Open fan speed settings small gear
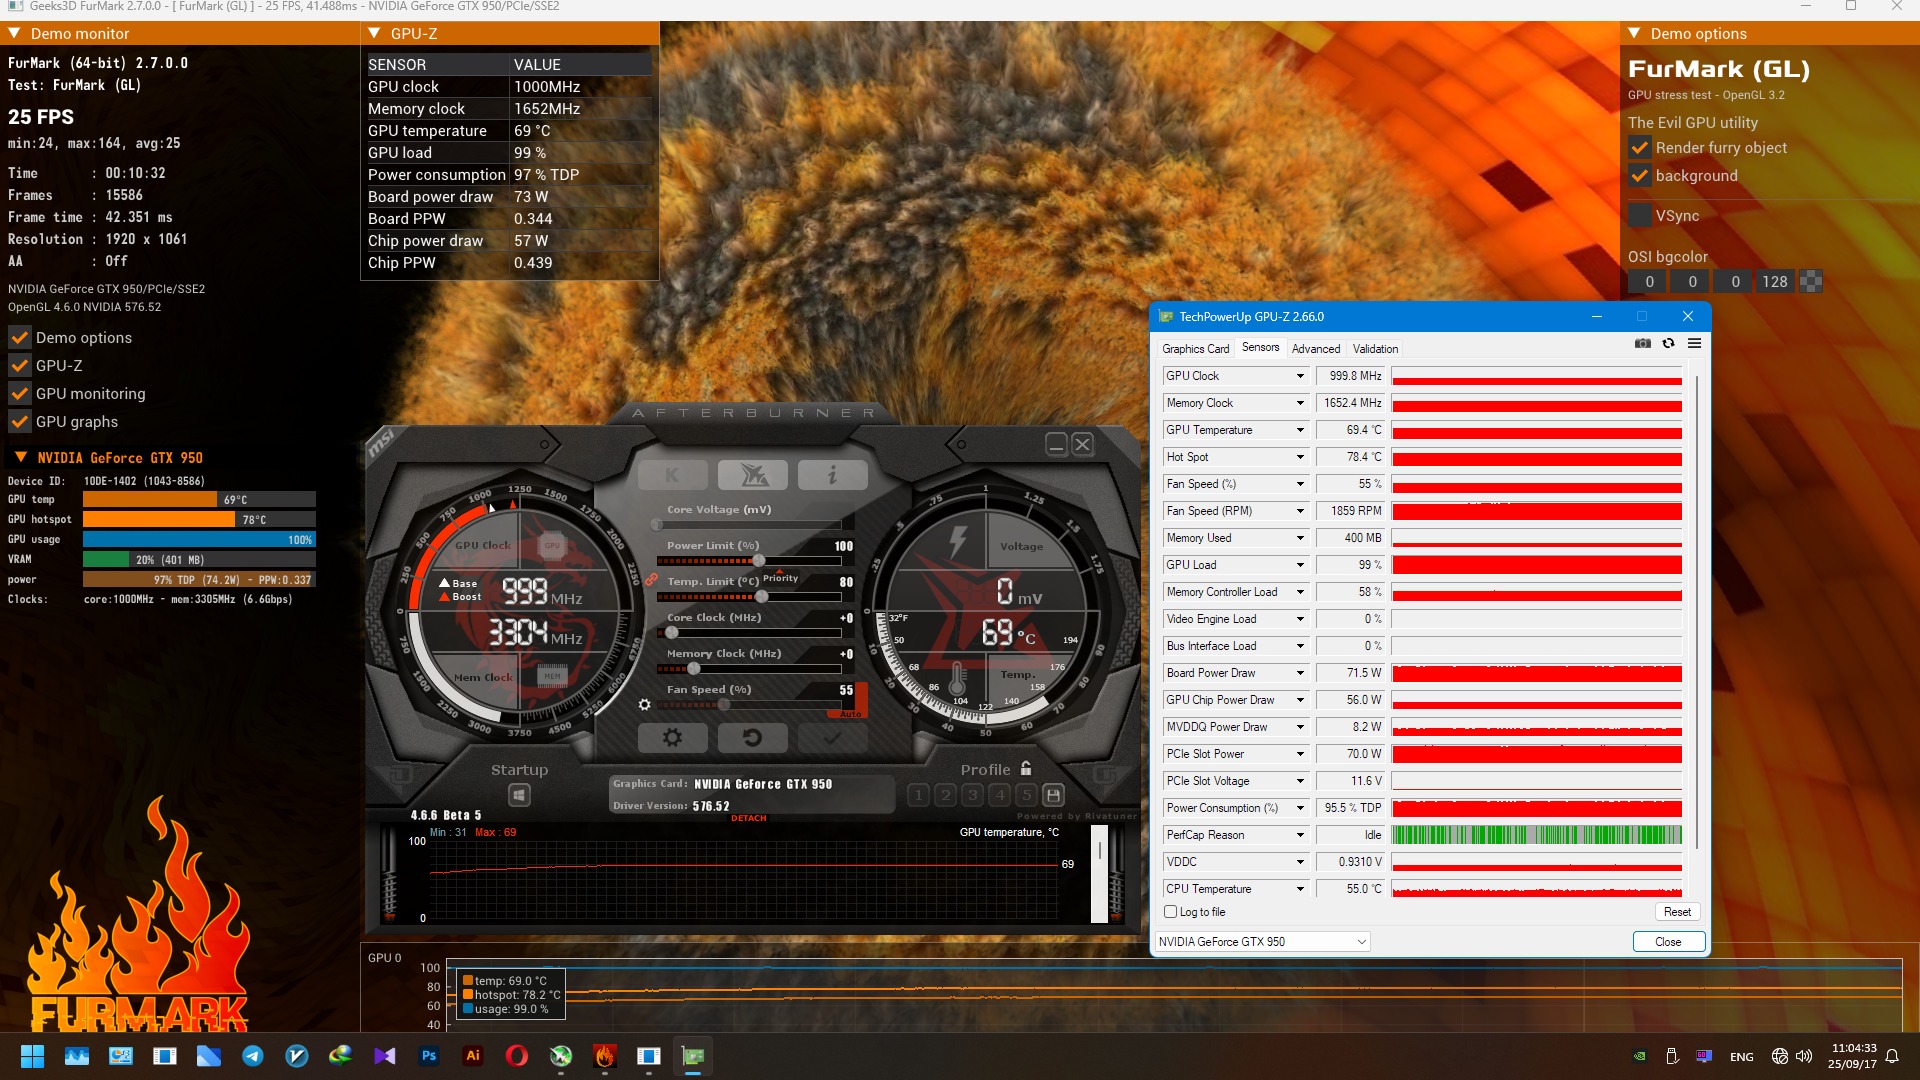This screenshot has width=1920, height=1080. [x=645, y=705]
